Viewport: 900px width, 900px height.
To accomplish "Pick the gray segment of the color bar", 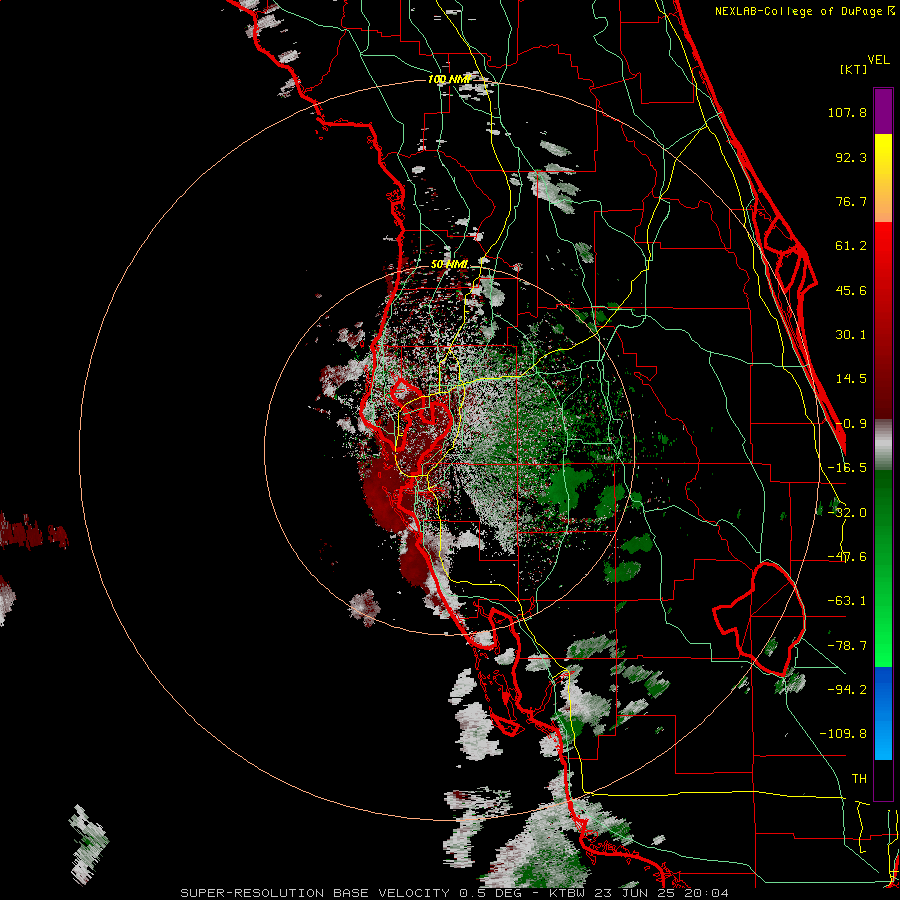I will coord(883,445).
